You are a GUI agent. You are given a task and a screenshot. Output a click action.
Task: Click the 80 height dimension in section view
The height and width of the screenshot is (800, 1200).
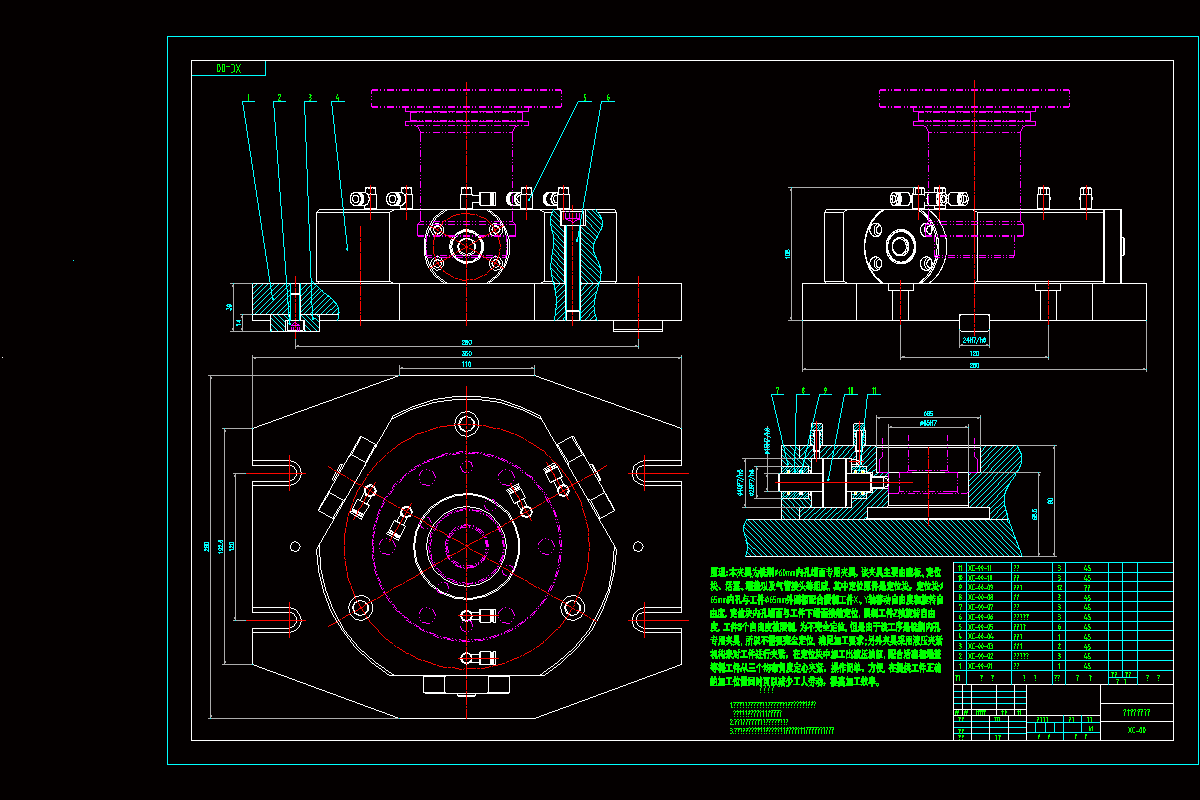[x=1051, y=500]
